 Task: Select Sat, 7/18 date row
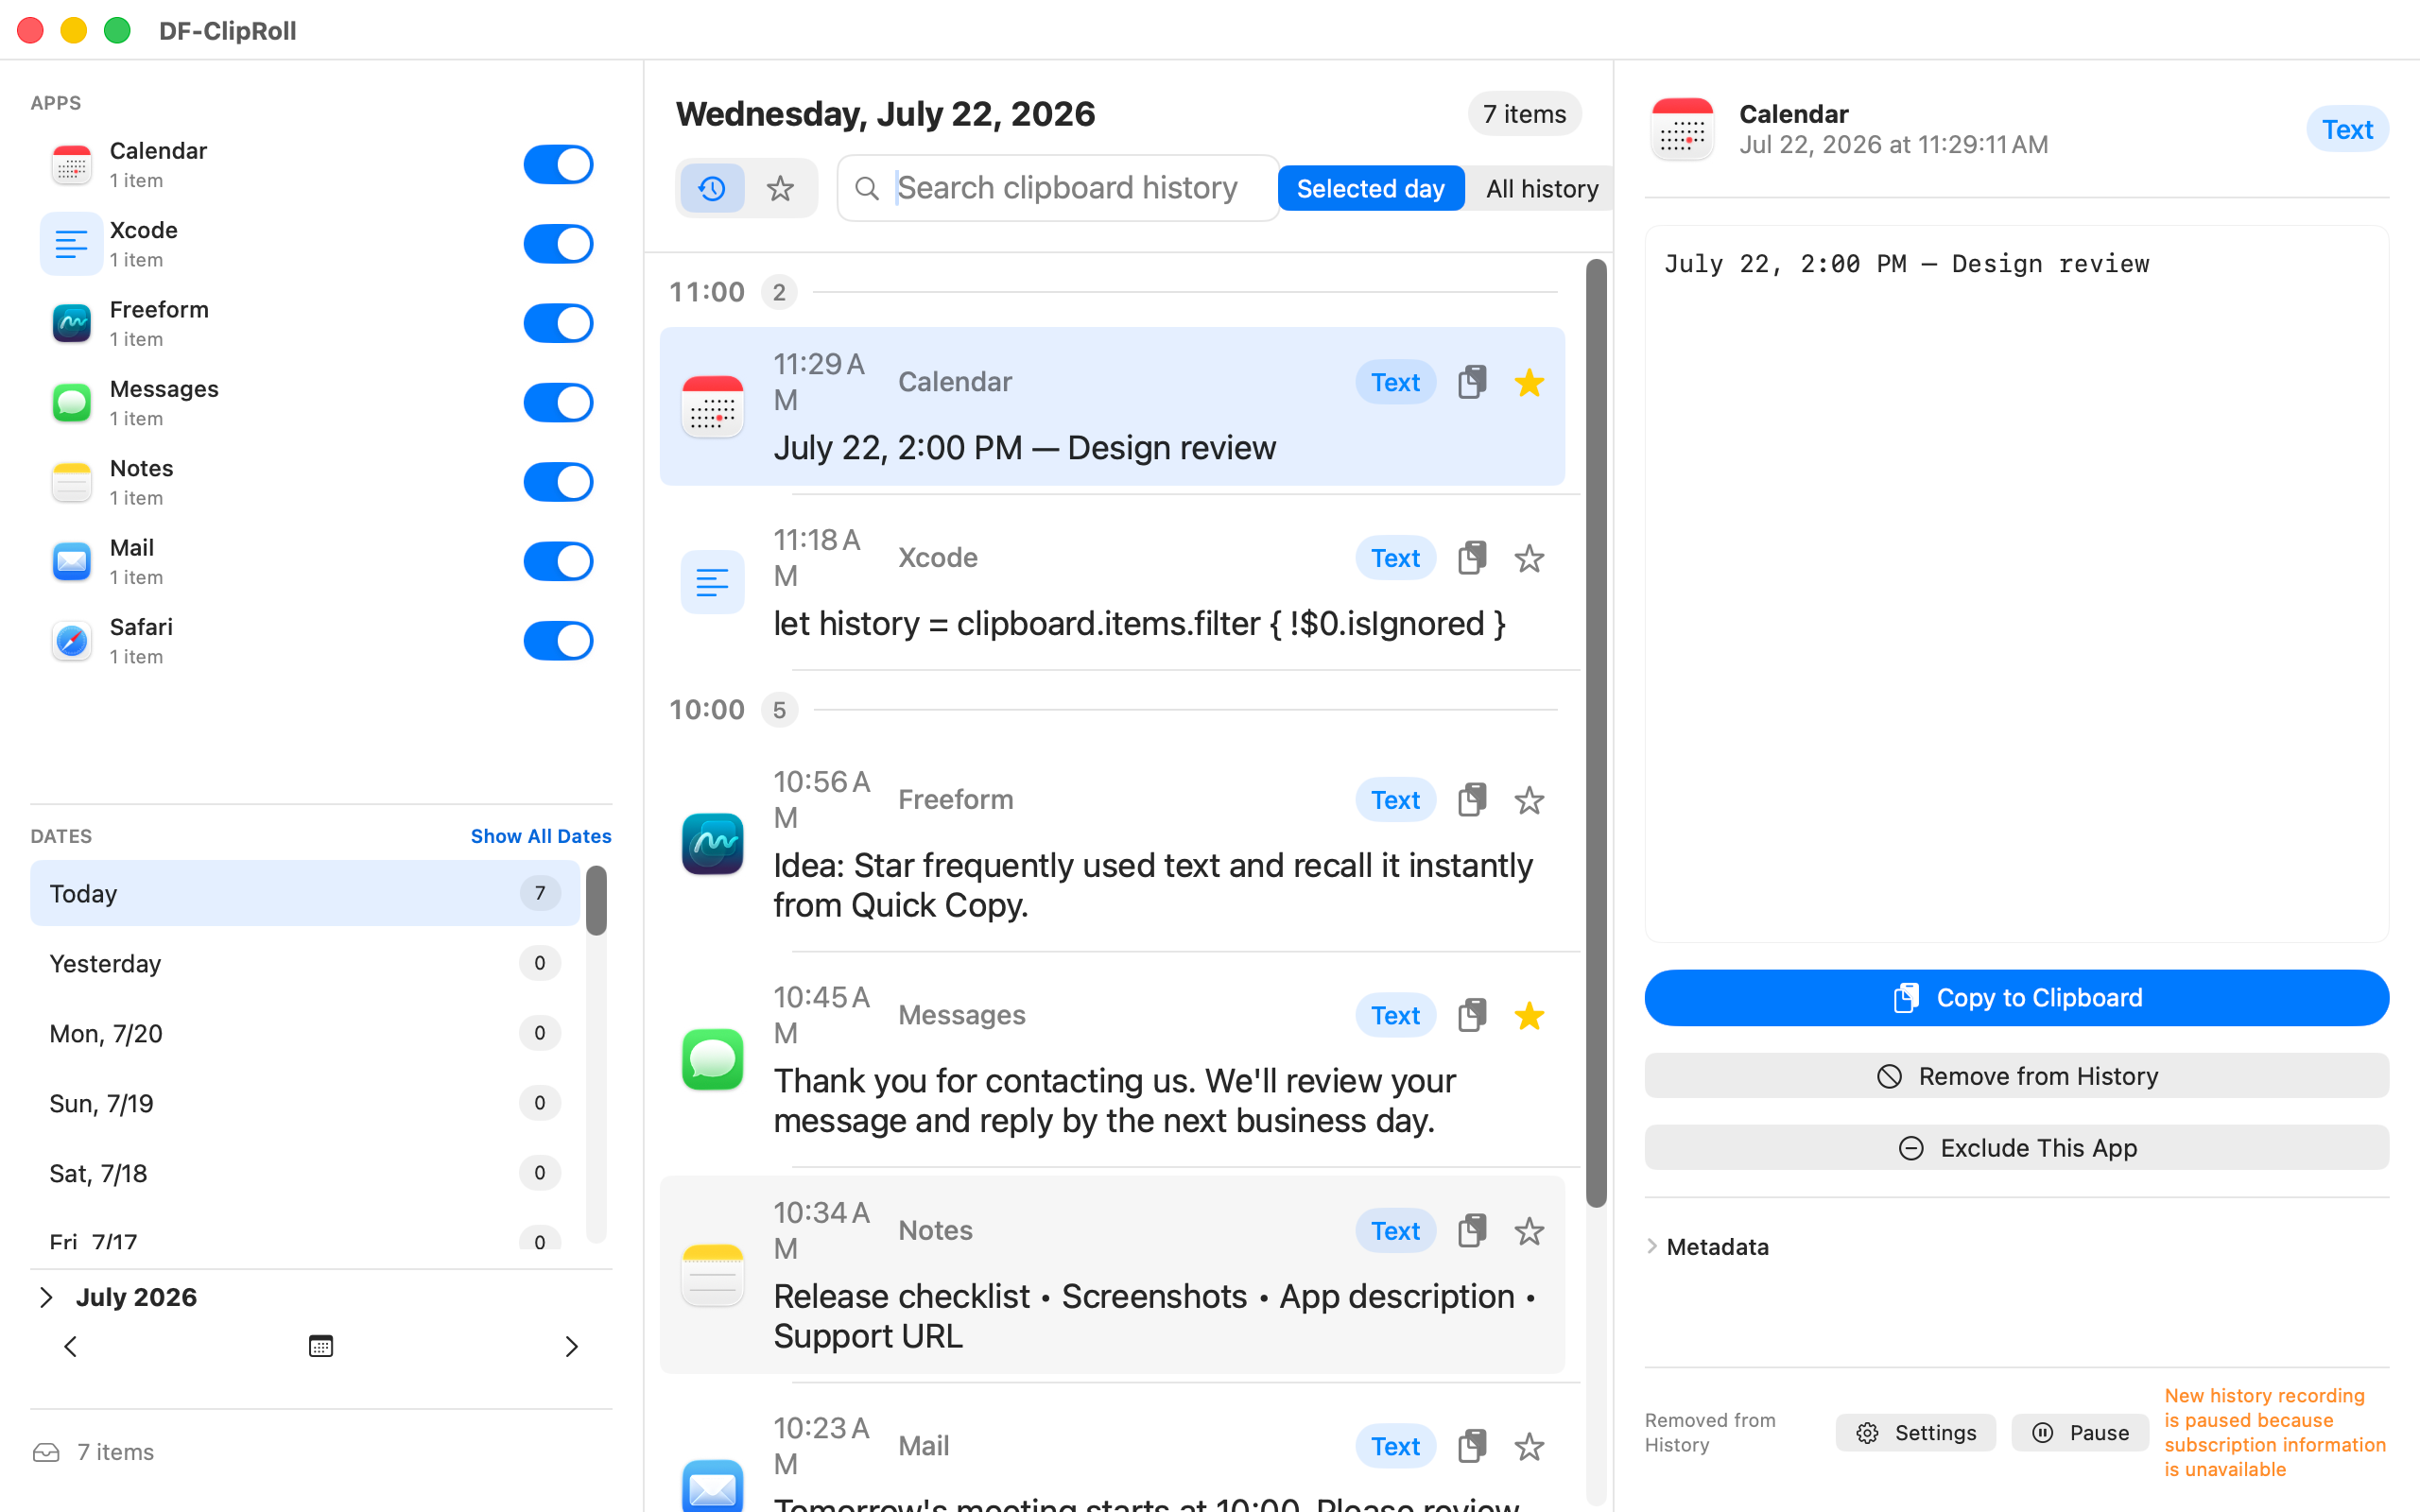pyautogui.click(x=304, y=1173)
